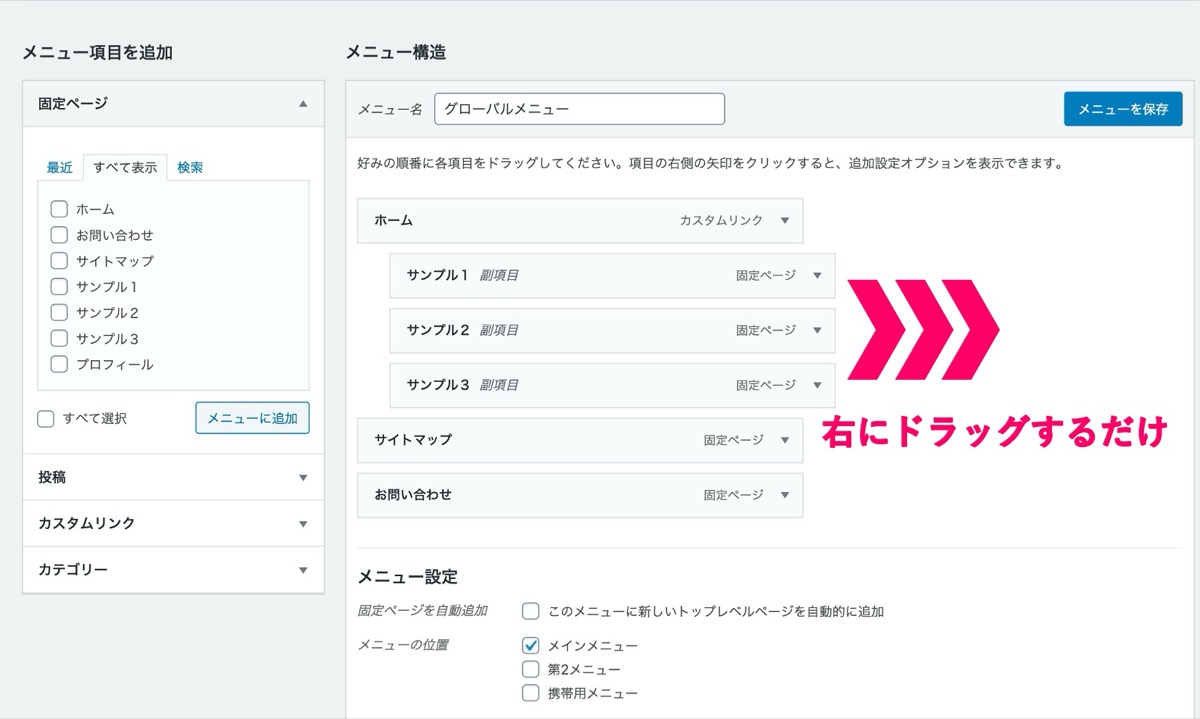Tick the サンプル3 checkbox in the page list
The image size is (1200, 719).
click(59, 339)
